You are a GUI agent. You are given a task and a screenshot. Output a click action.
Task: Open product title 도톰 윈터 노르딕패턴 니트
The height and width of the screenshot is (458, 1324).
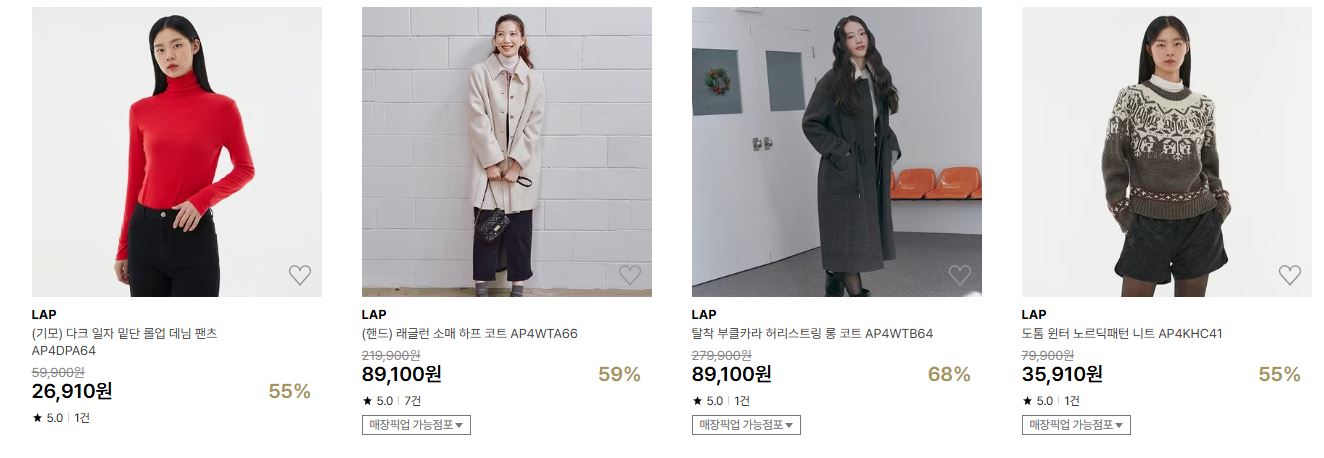pyautogui.click(x=1122, y=334)
